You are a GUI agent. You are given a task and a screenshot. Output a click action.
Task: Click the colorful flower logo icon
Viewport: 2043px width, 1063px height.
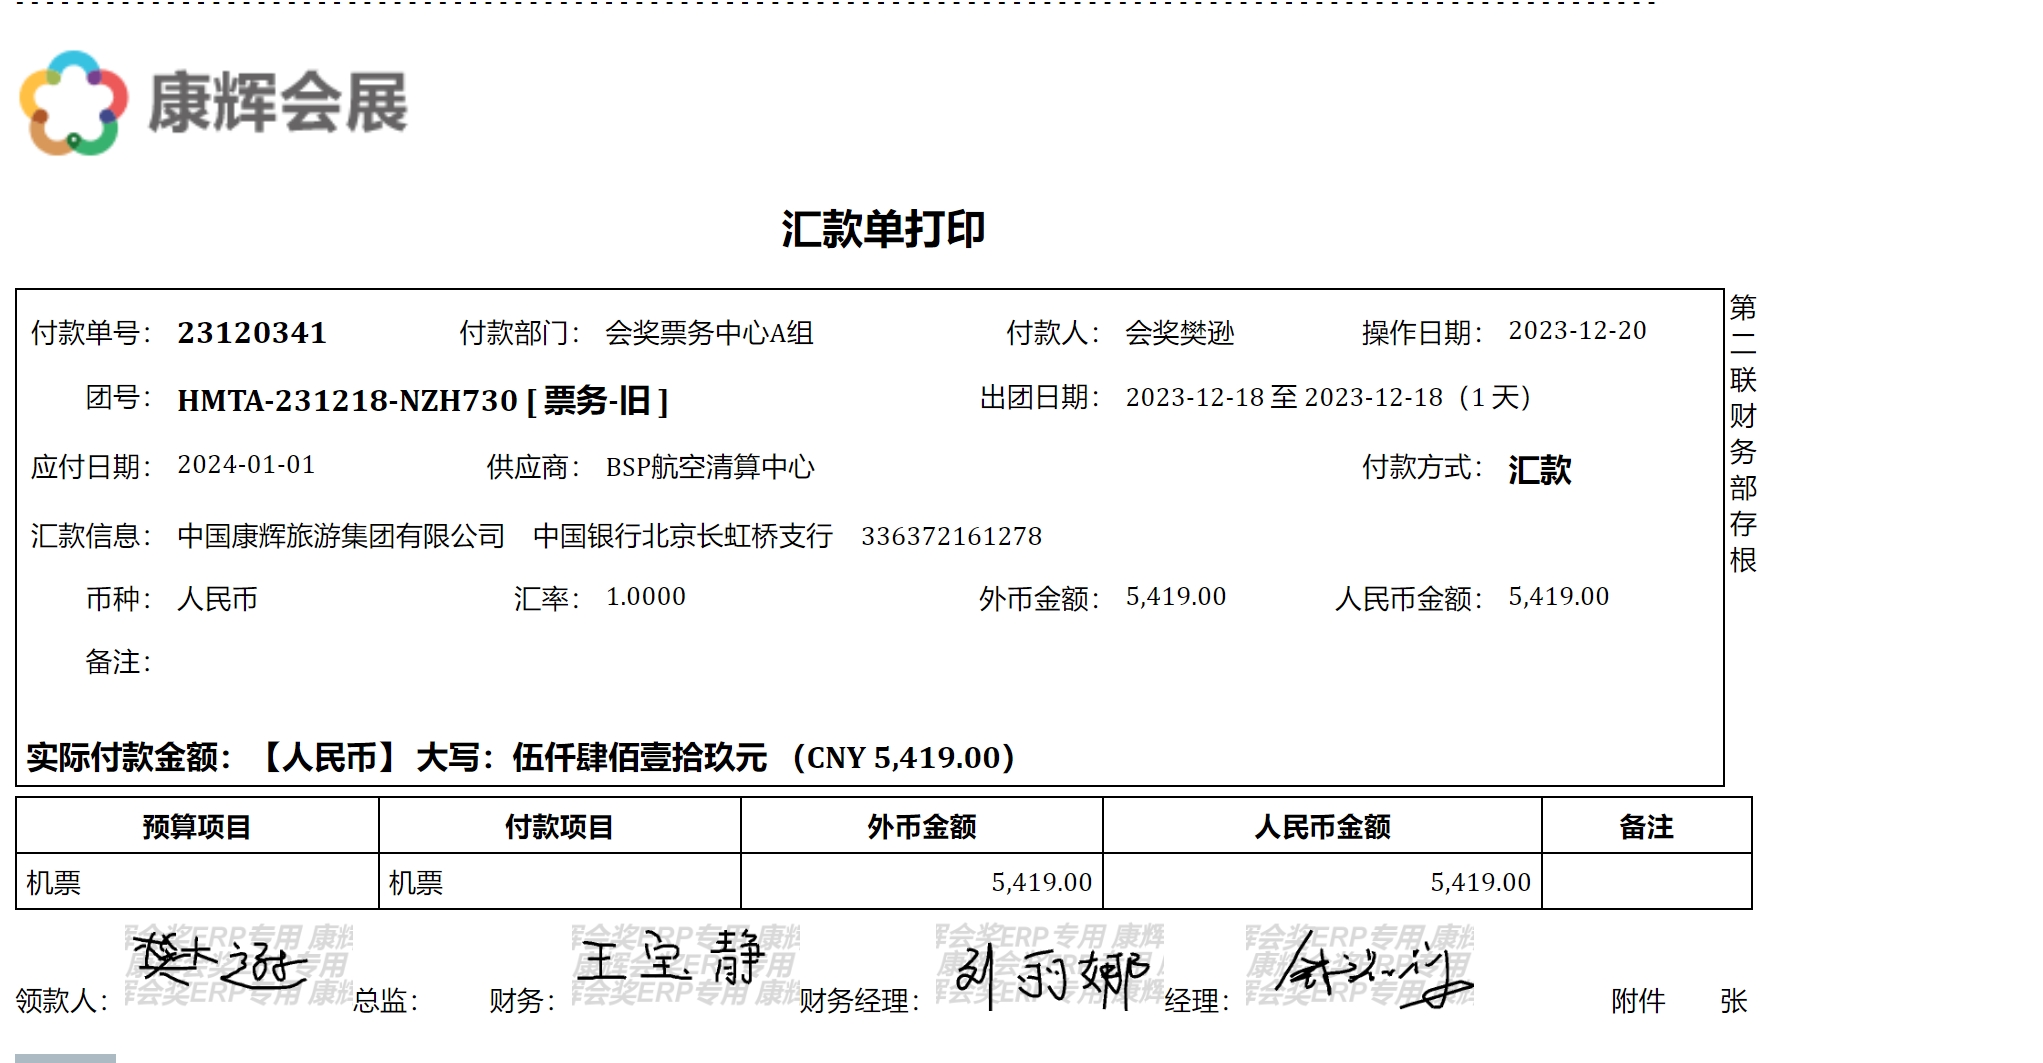(x=74, y=103)
